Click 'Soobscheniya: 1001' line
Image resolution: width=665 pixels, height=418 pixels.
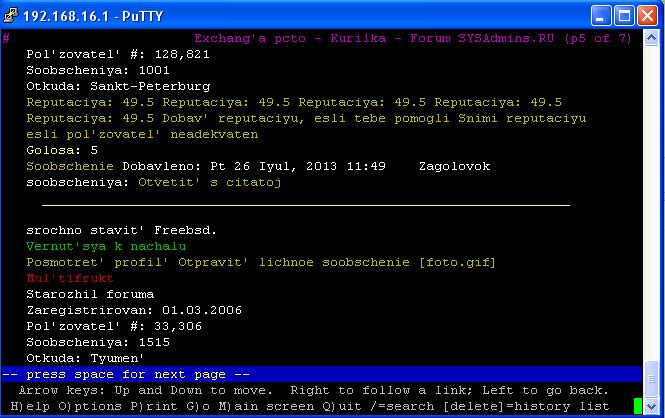[x=98, y=70]
